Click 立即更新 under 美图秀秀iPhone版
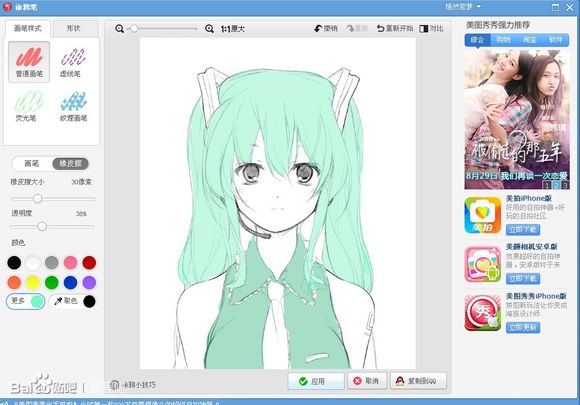The width and height of the screenshot is (580, 405). coord(523,327)
